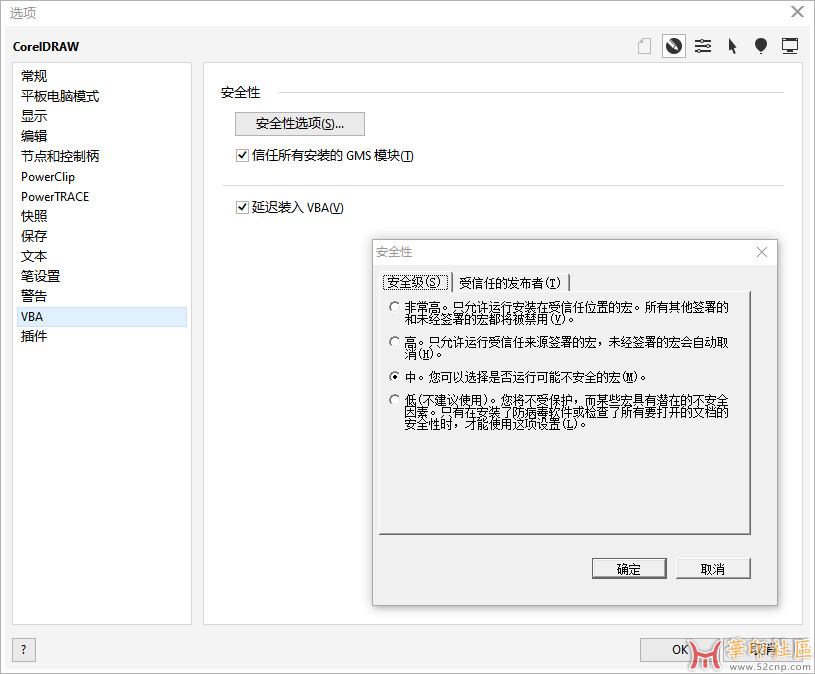Click the 安全性选项(S)... button
The image size is (815, 674).
coord(300,124)
